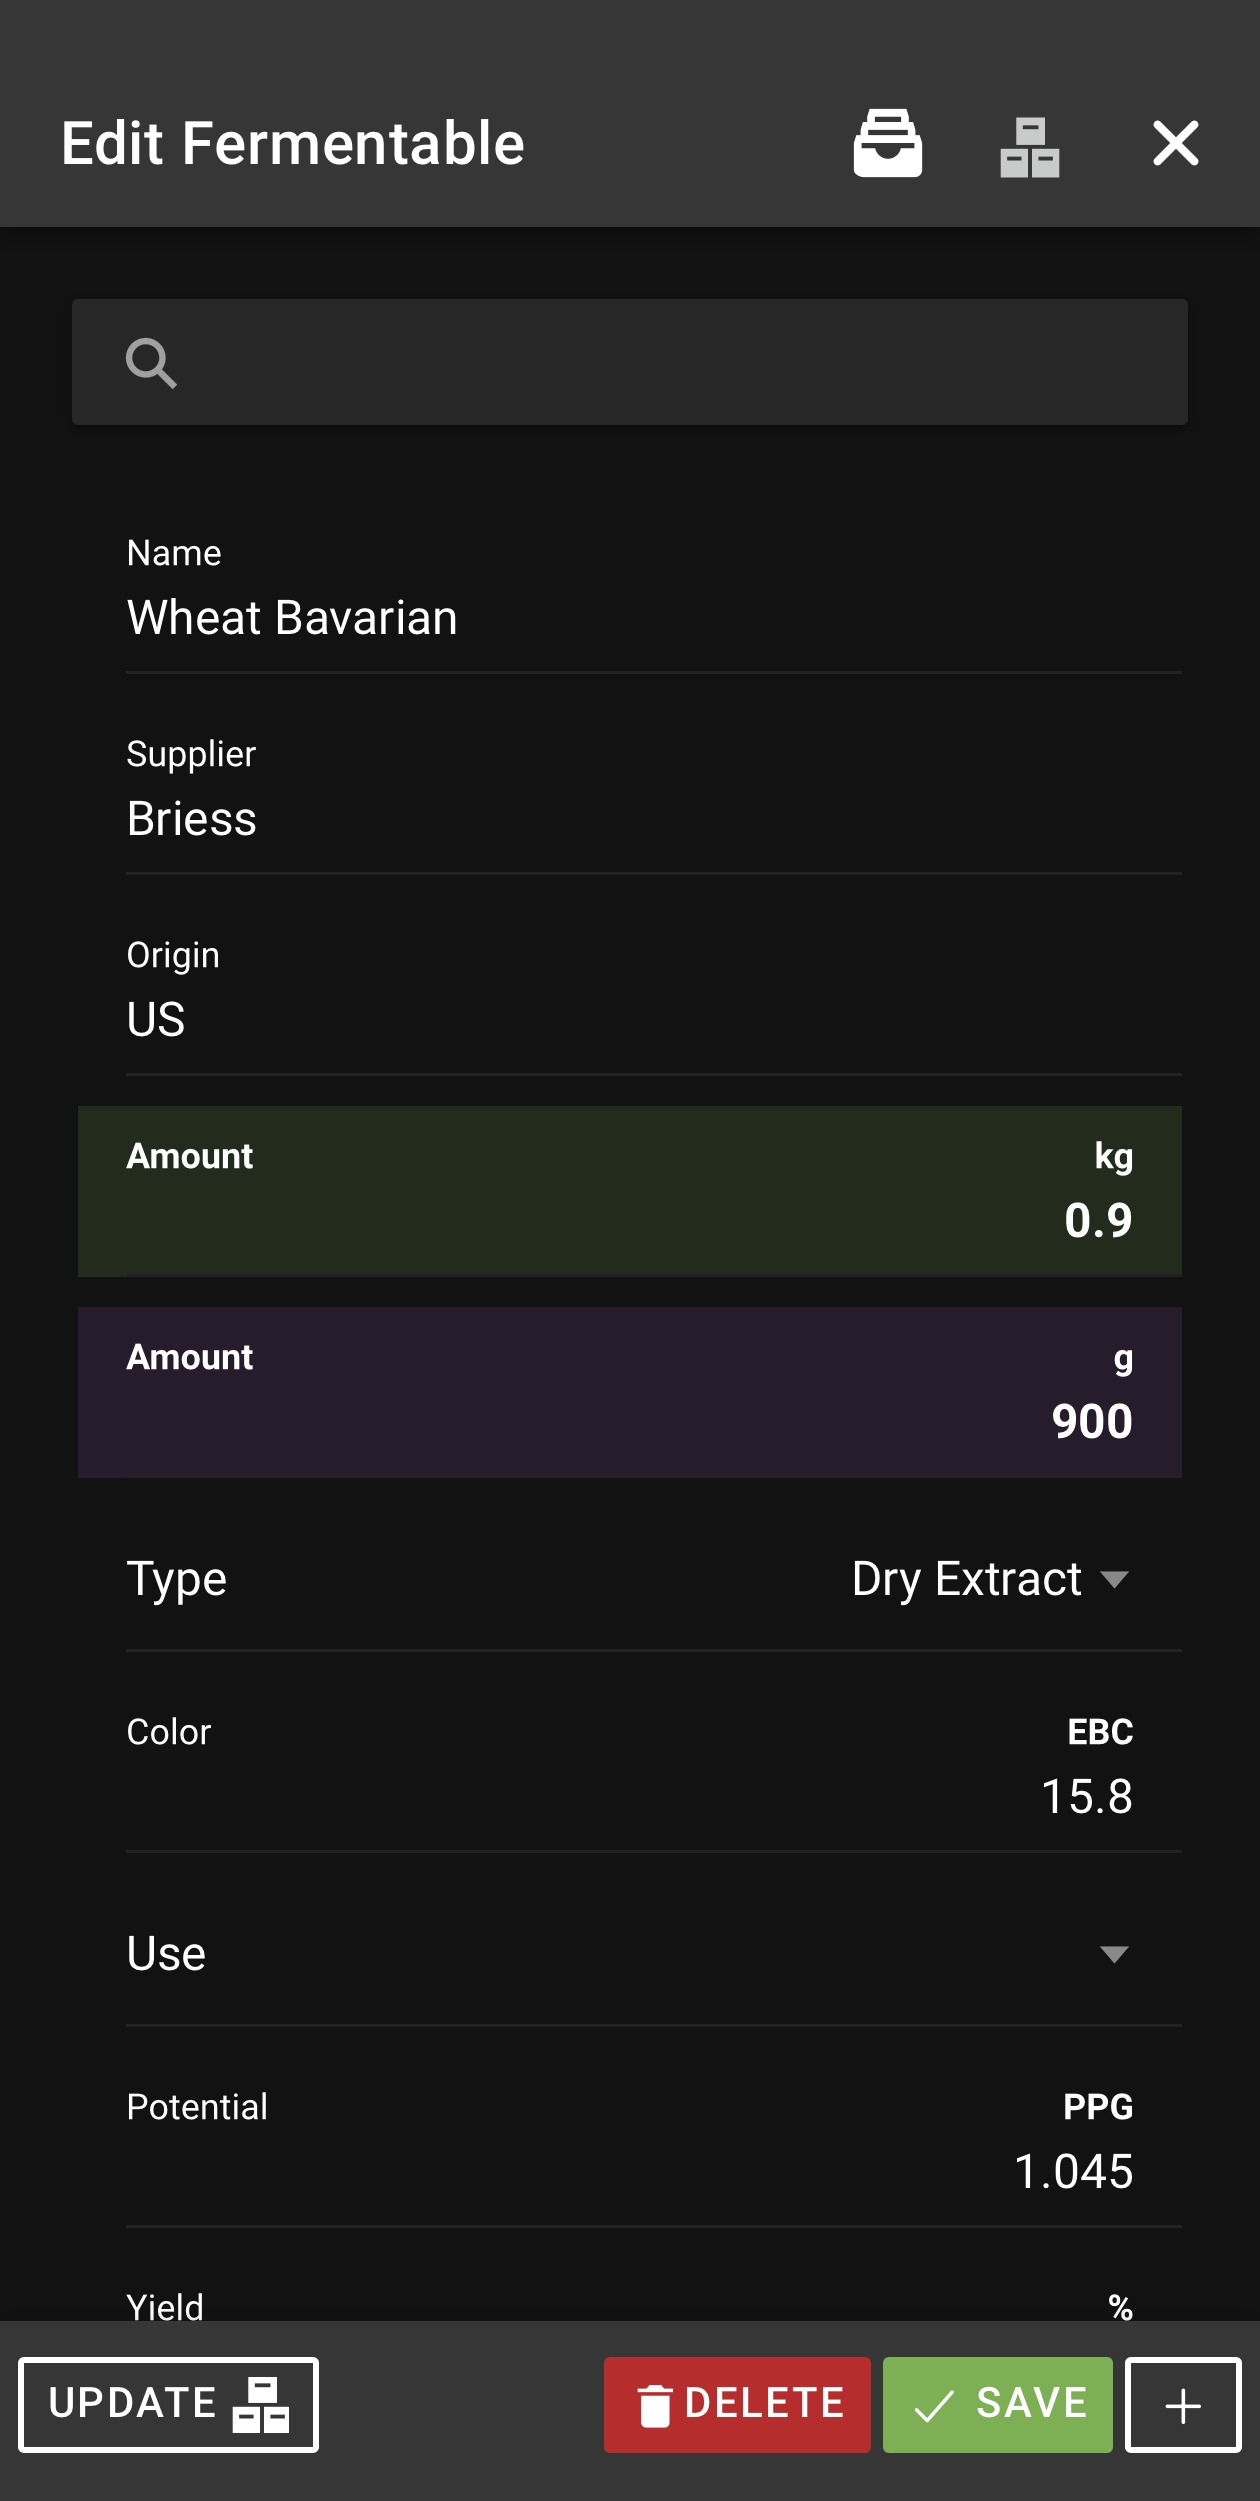
Task: Edit the Name field Wheat Bavarian
Action: [654, 595]
